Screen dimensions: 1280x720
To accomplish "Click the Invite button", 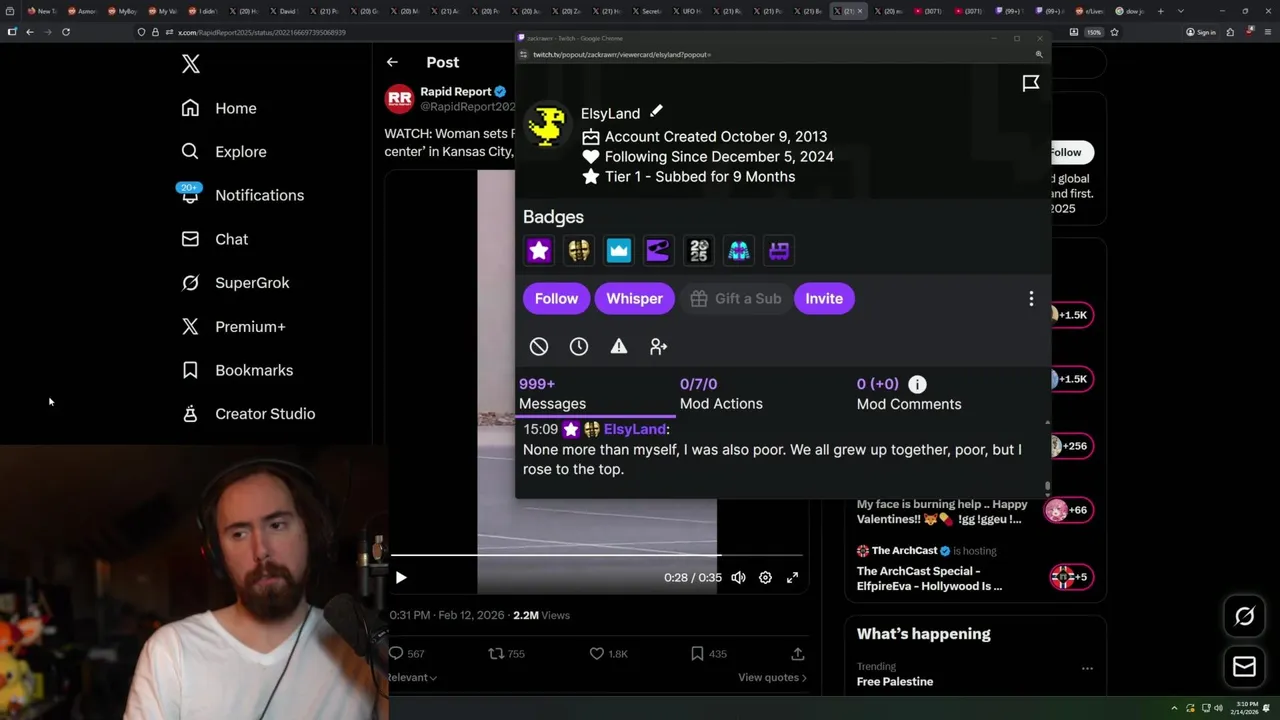I will [824, 298].
